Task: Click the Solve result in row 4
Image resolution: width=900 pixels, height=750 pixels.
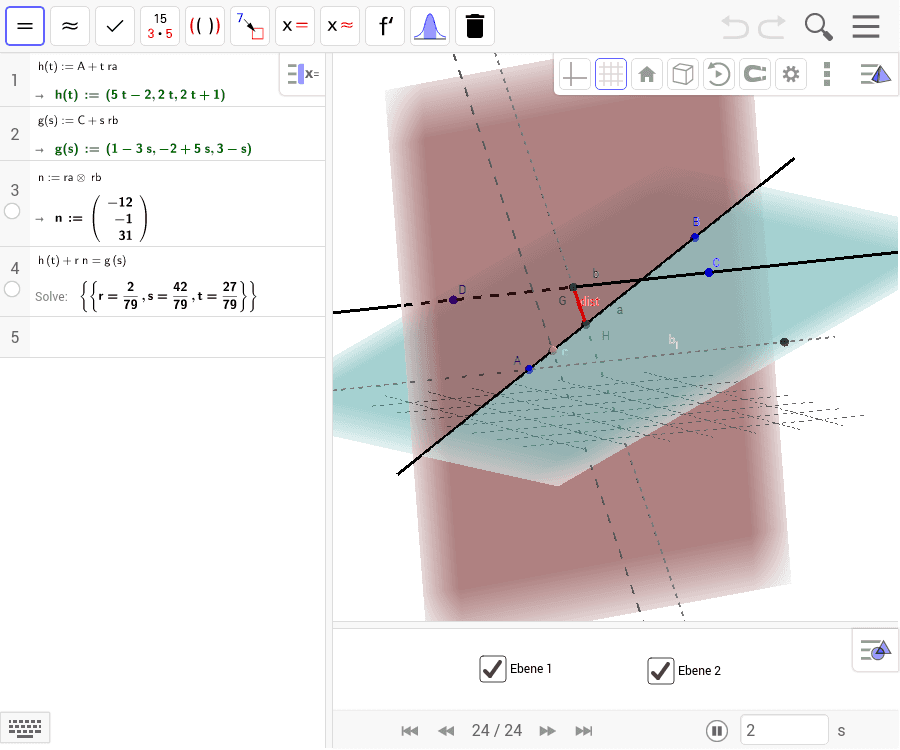Action: coord(169,296)
